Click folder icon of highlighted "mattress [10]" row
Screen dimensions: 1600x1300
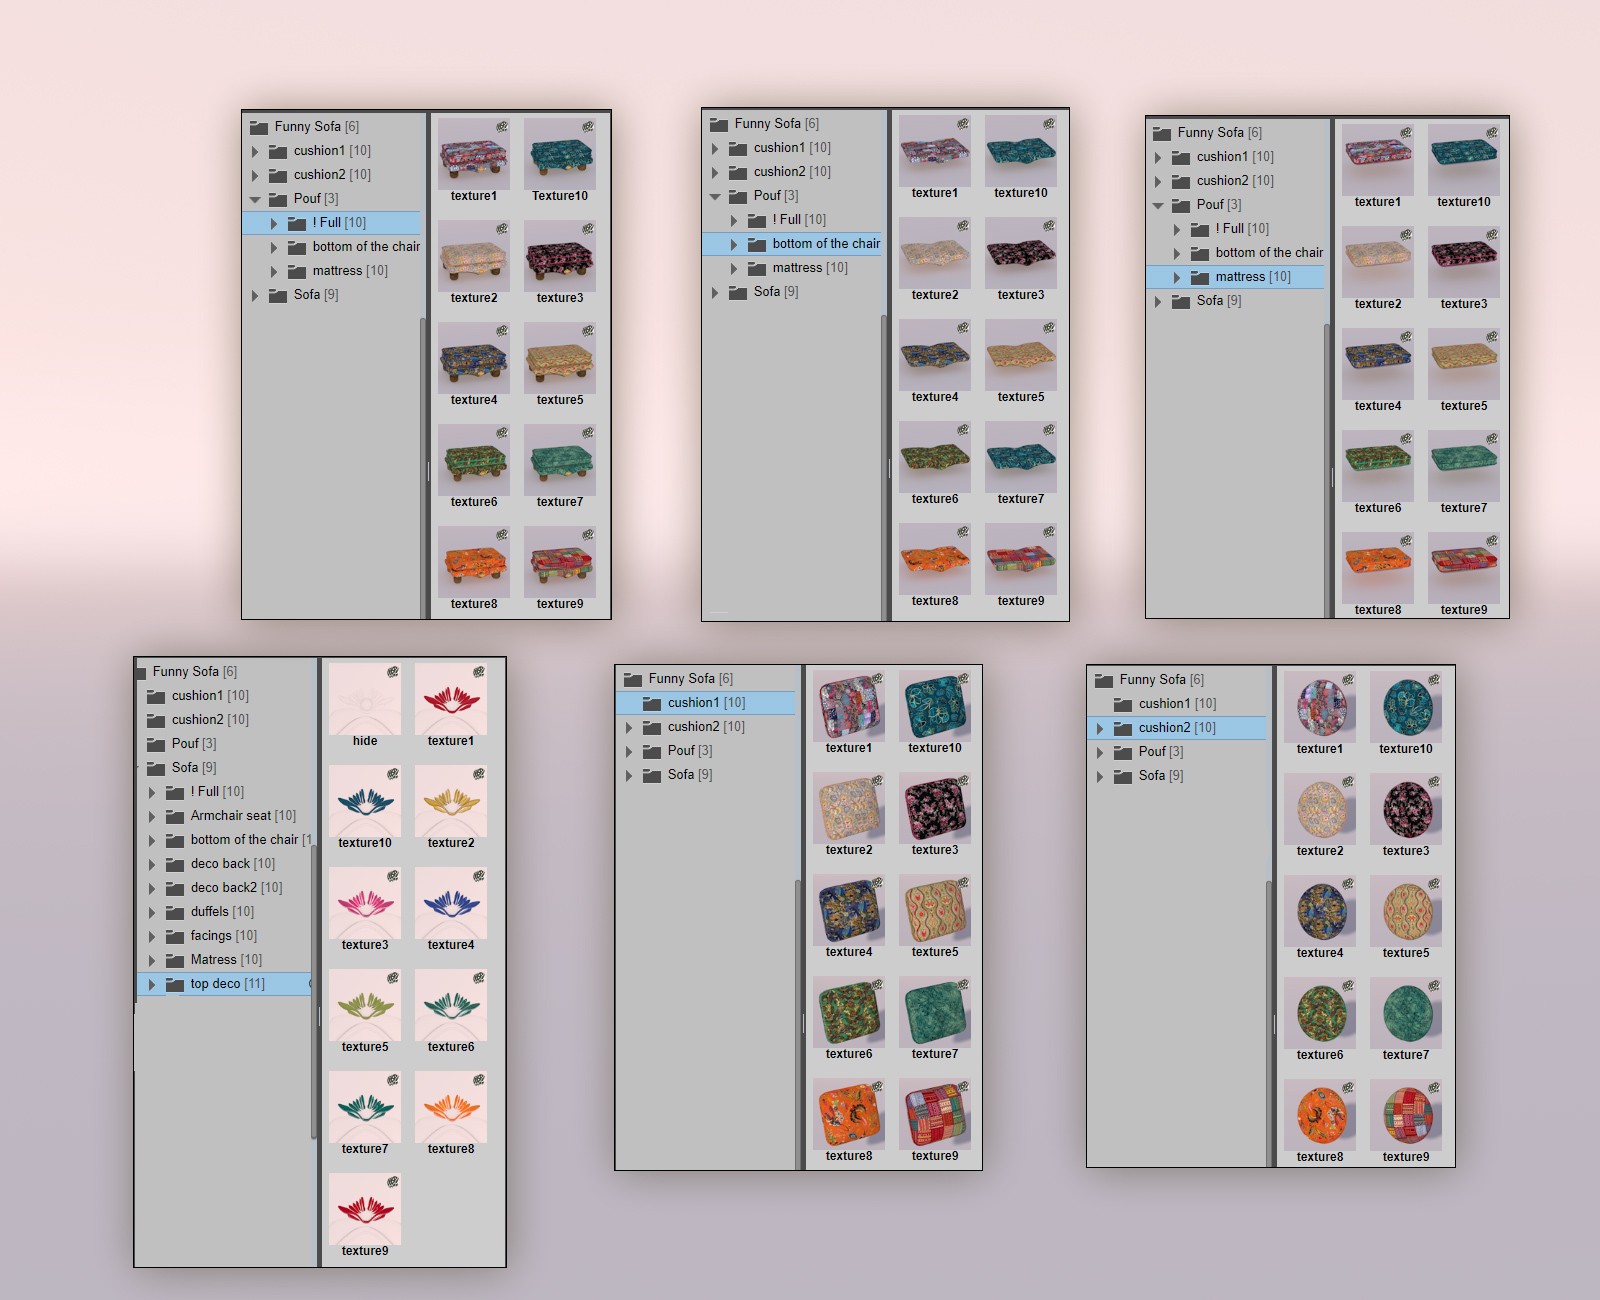pyautogui.click(x=1200, y=277)
